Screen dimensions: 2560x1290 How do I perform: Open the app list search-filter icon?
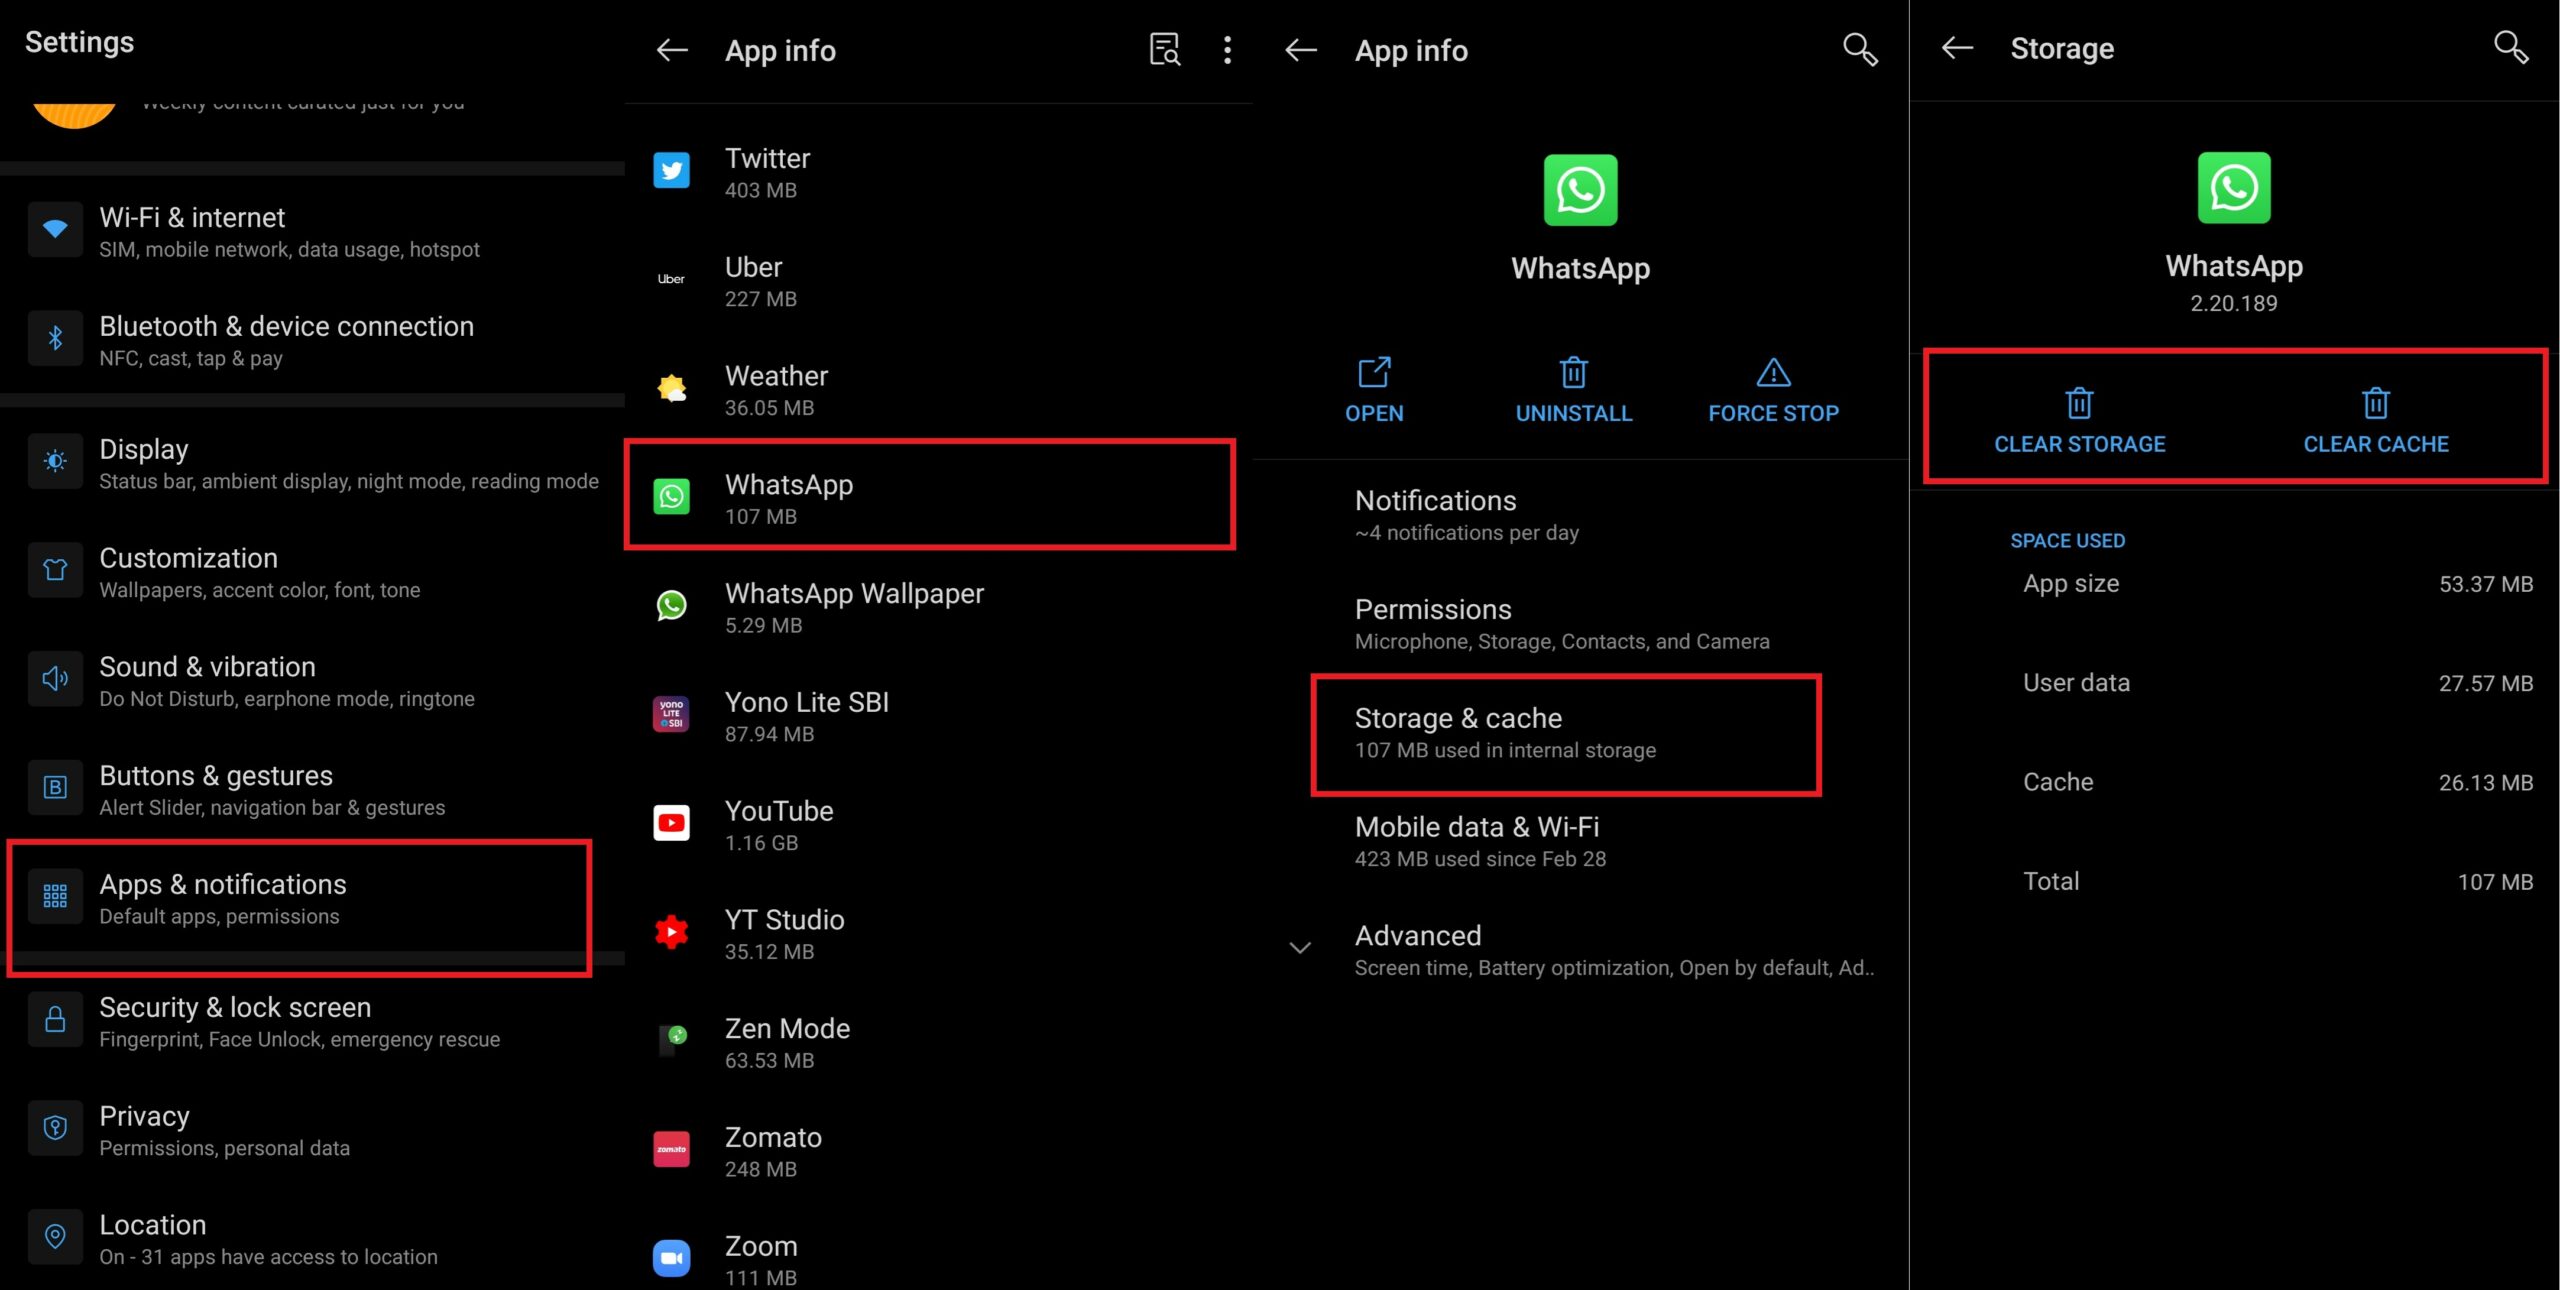coord(1165,49)
